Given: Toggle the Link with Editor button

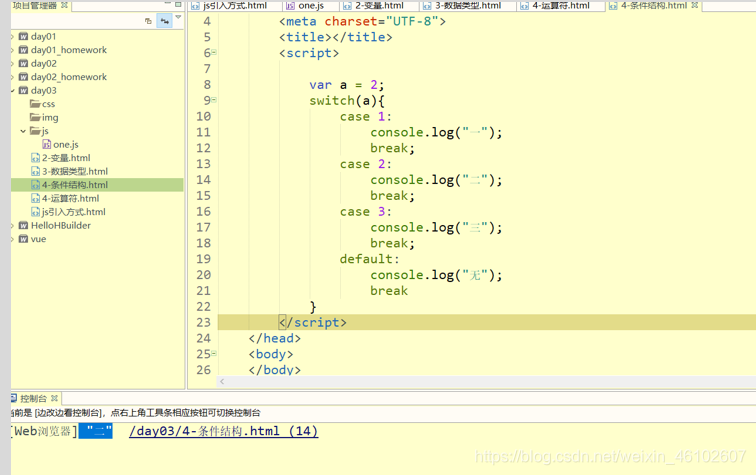Looking at the screenshot, I should coord(164,21).
